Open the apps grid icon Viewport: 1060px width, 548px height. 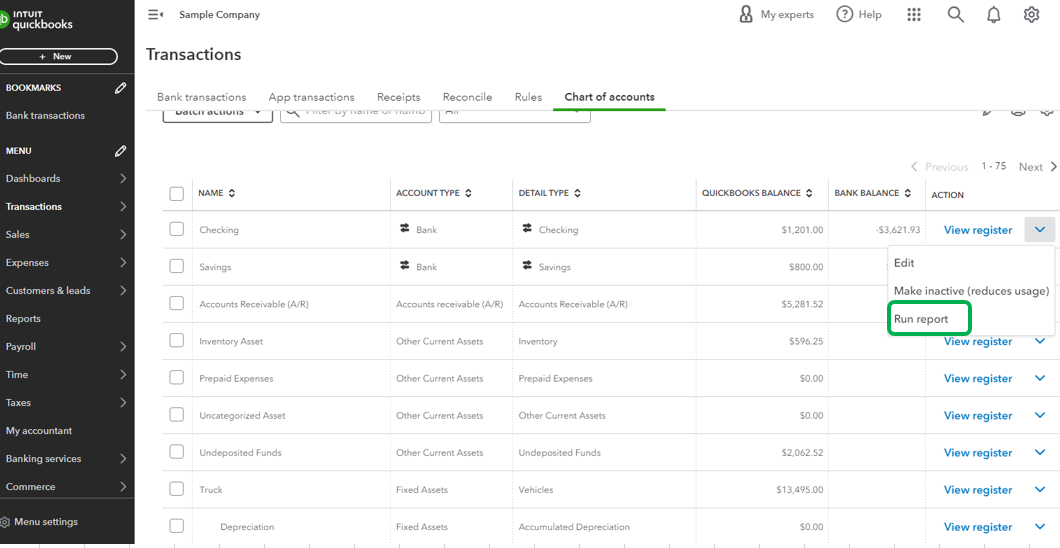click(x=914, y=15)
